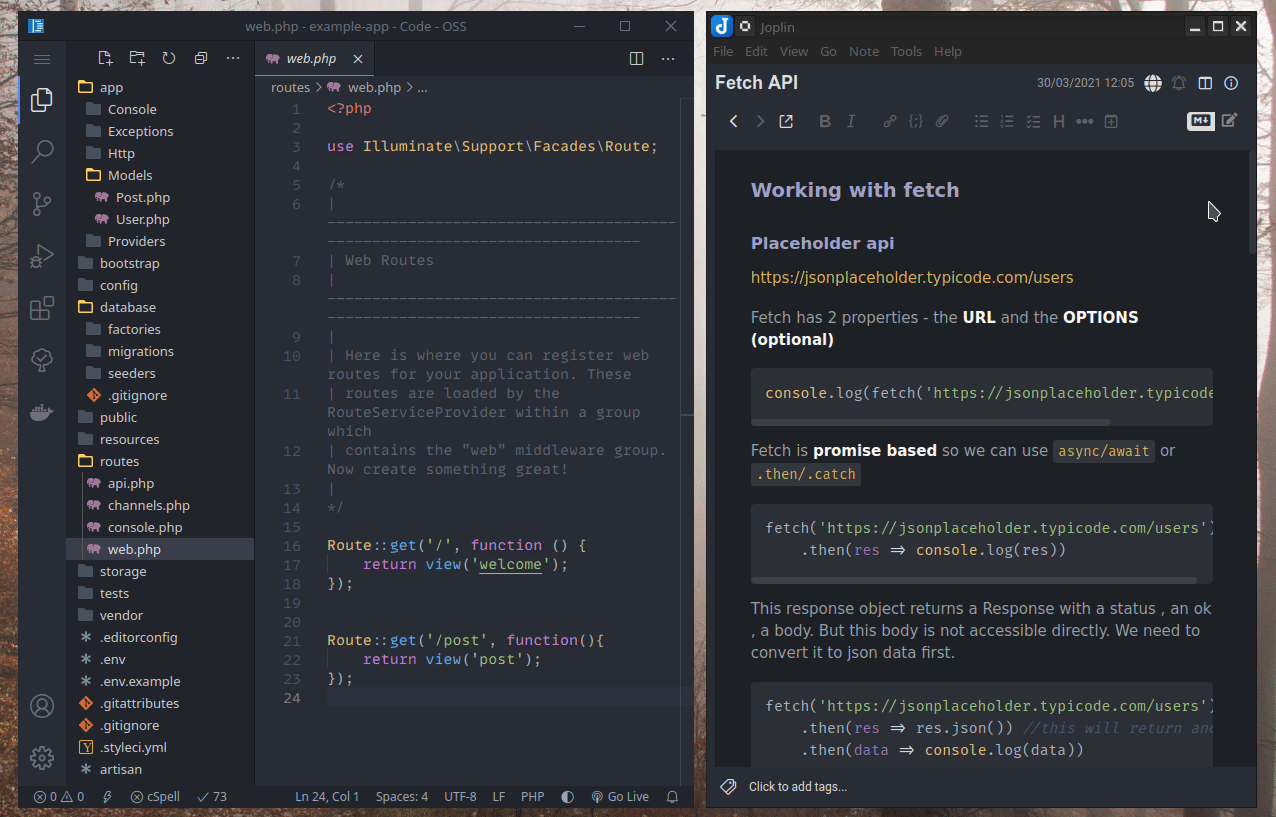Insert heading in Joplin toolbar
This screenshot has width=1276, height=817.
[1059, 121]
